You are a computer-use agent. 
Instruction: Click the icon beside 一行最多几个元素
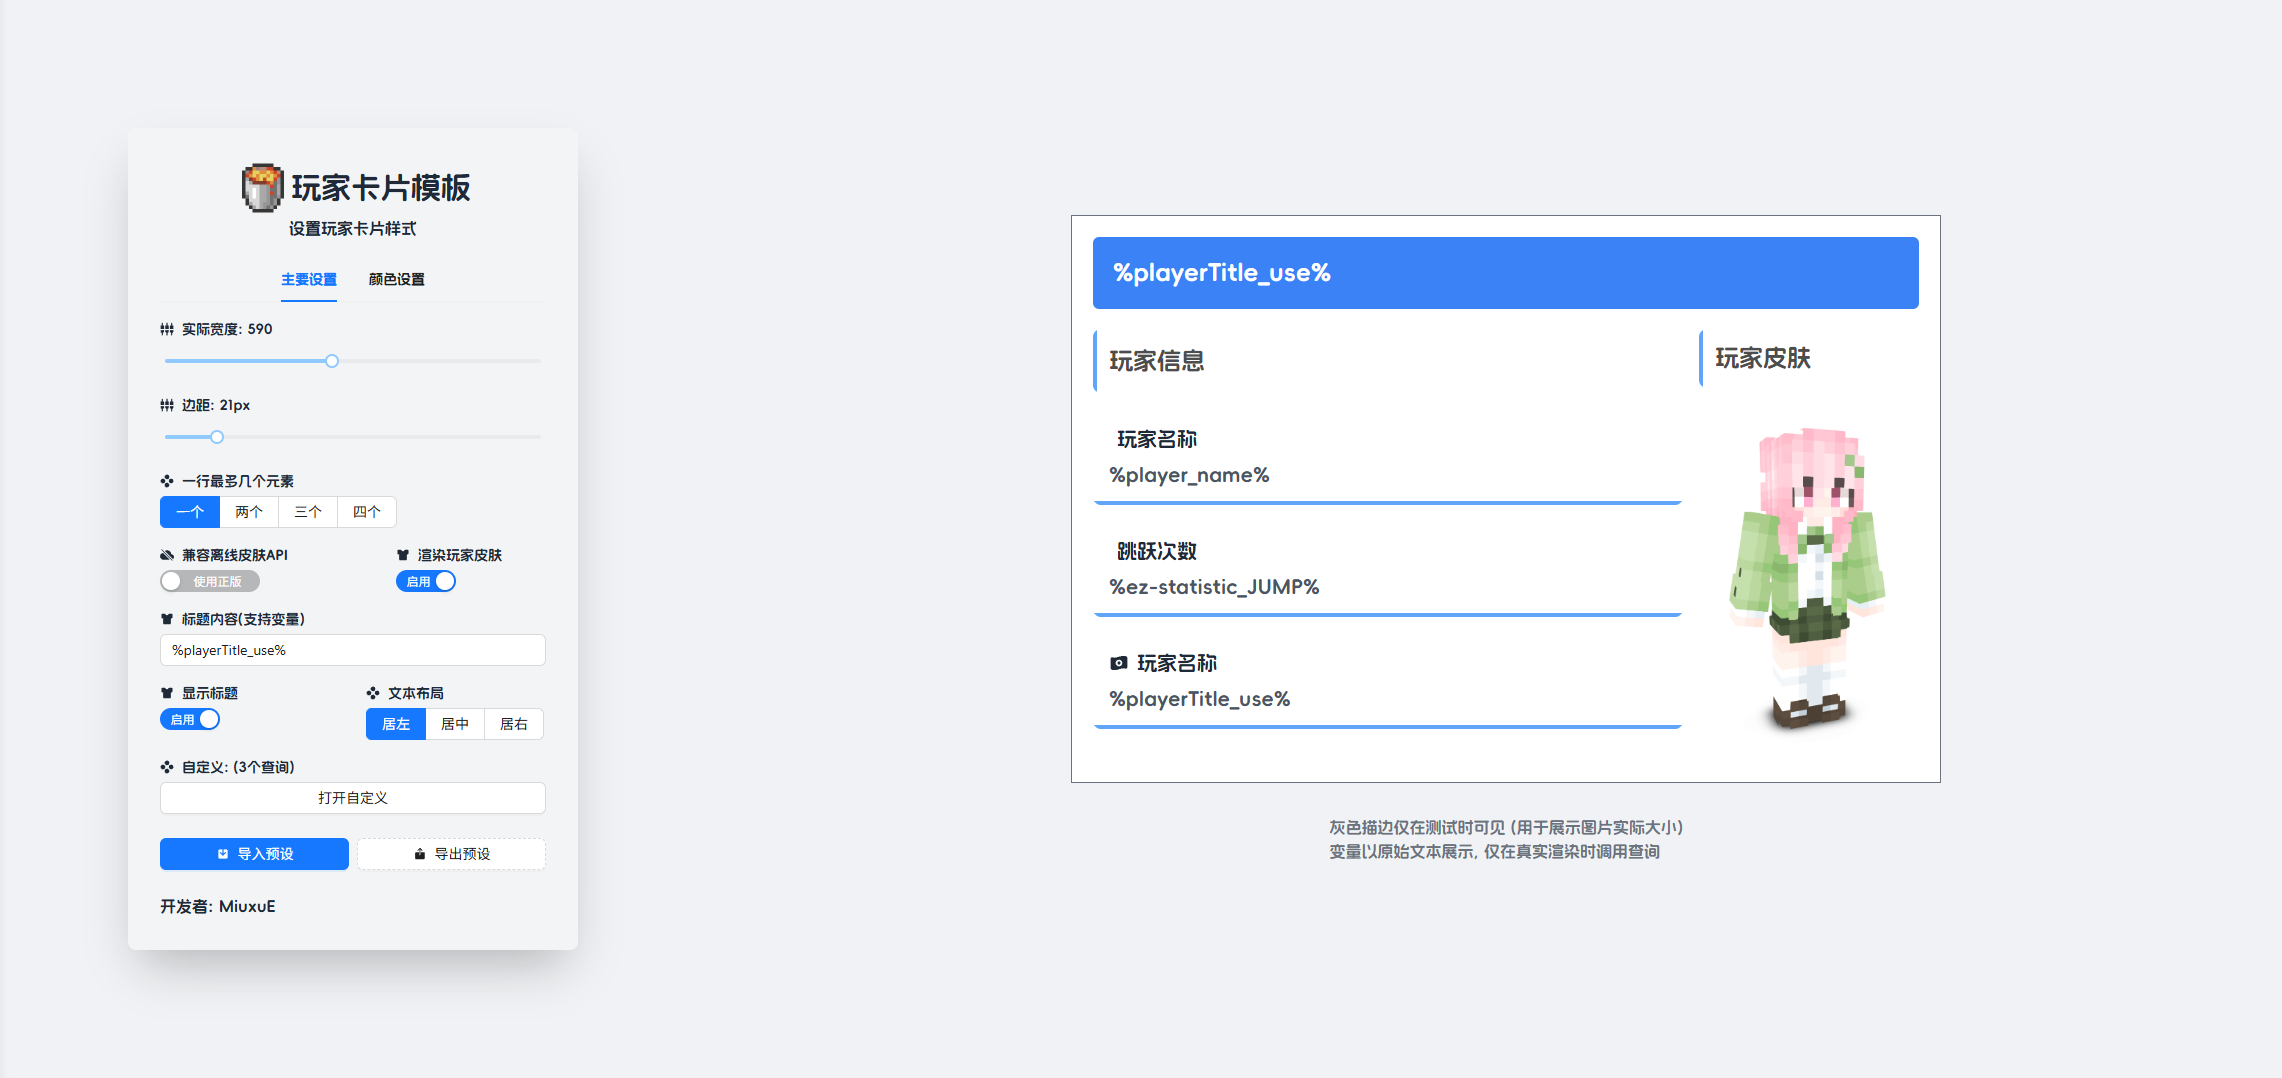(x=167, y=481)
